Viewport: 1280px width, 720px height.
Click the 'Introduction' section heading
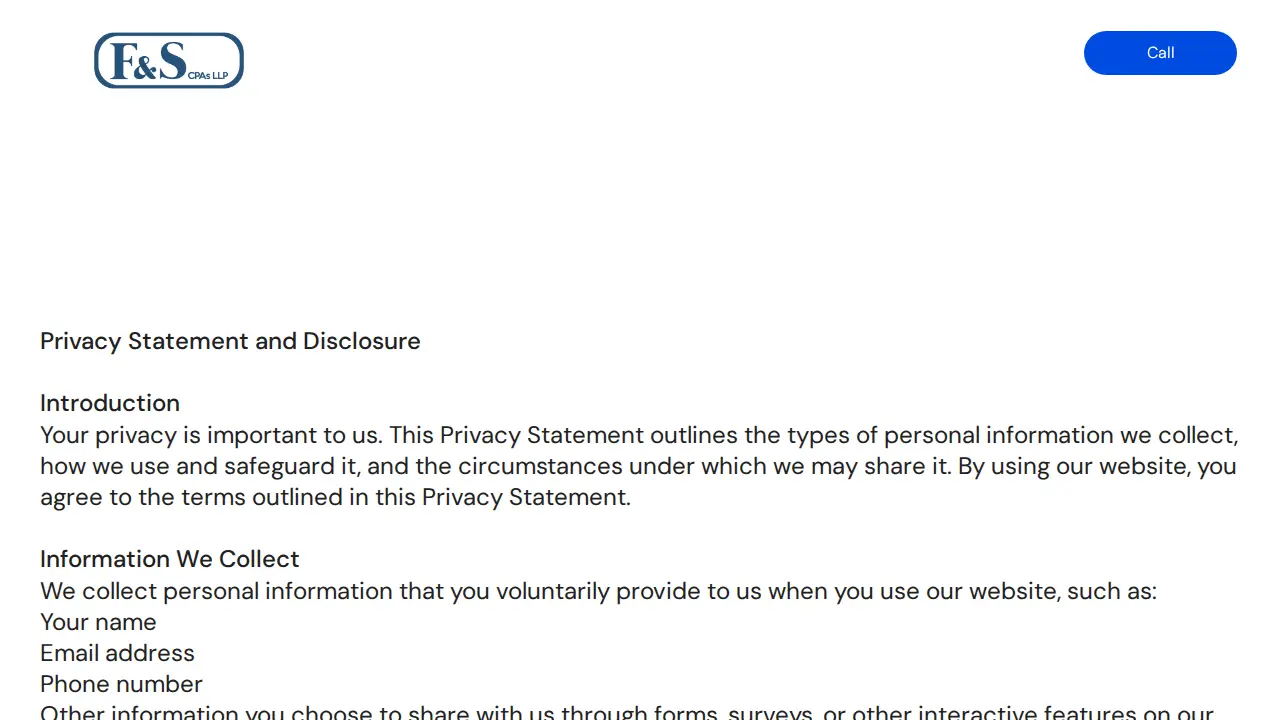(x=110, y=403)
